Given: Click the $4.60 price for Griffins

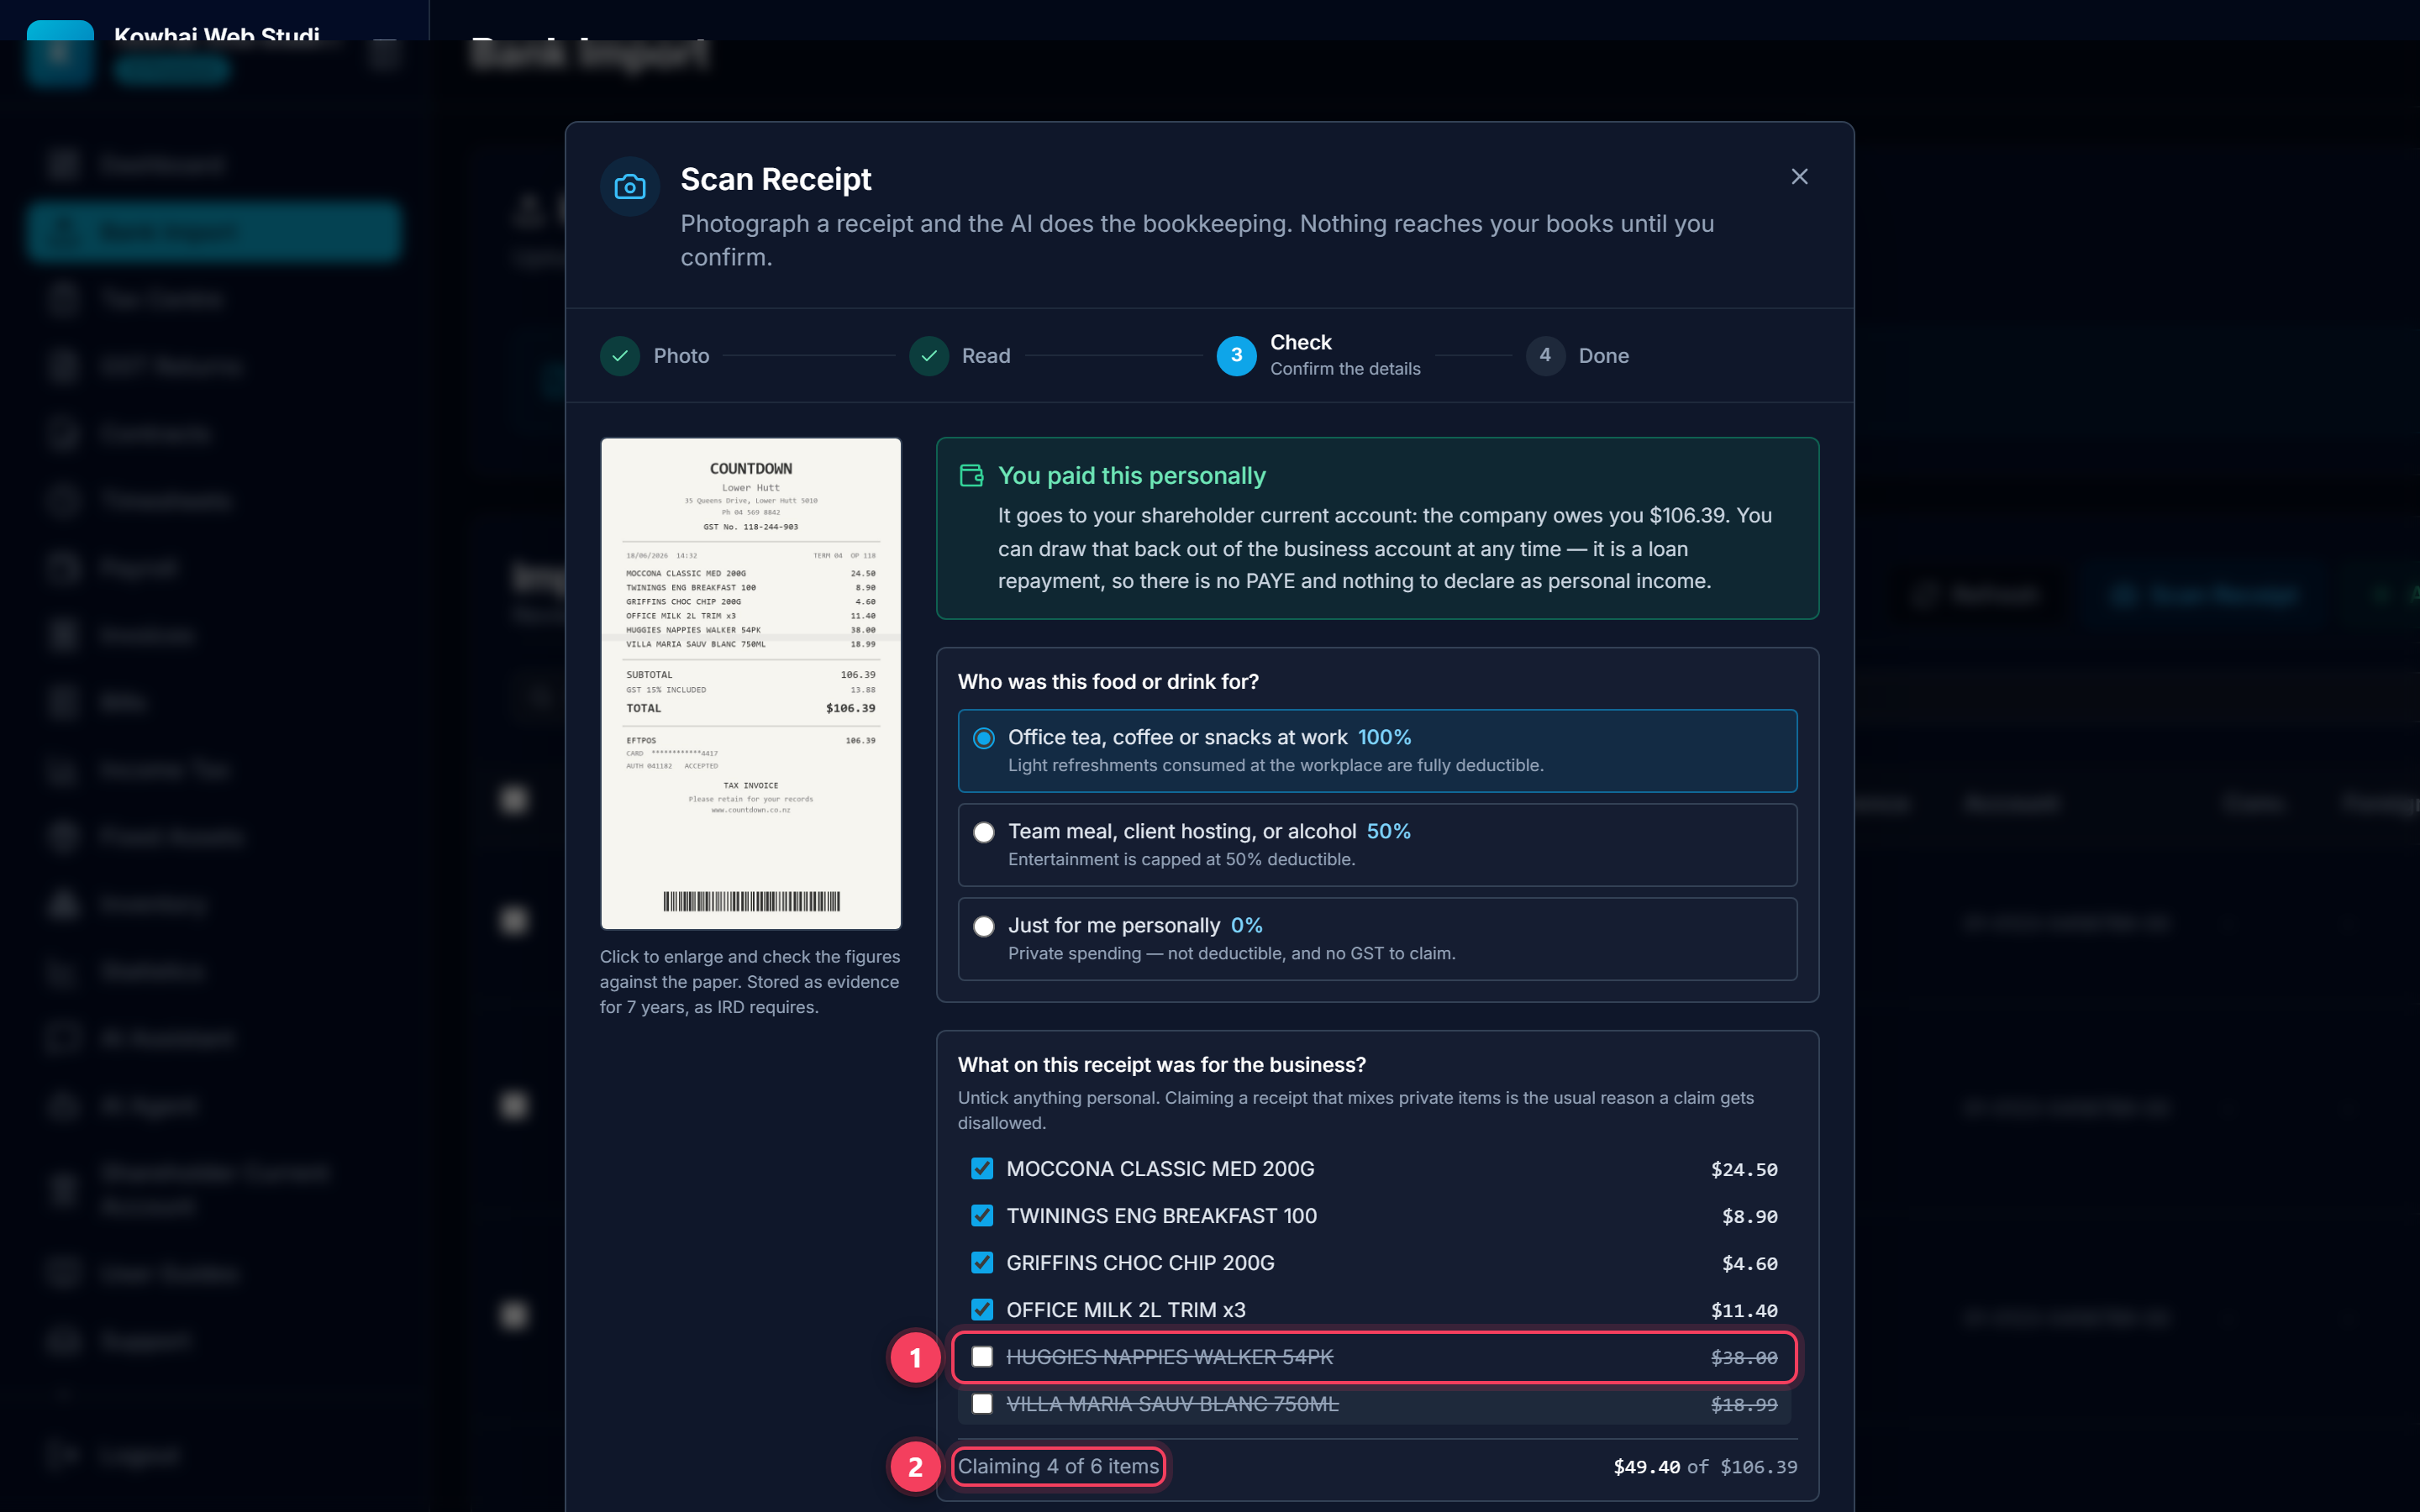Looking at the screenshot, I should (1750, 1264).
